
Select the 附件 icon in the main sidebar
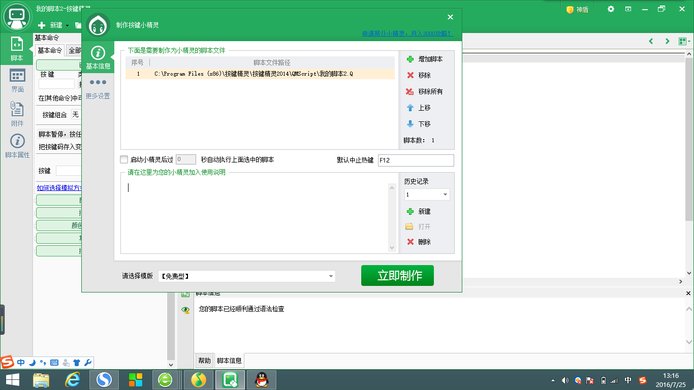17,113
